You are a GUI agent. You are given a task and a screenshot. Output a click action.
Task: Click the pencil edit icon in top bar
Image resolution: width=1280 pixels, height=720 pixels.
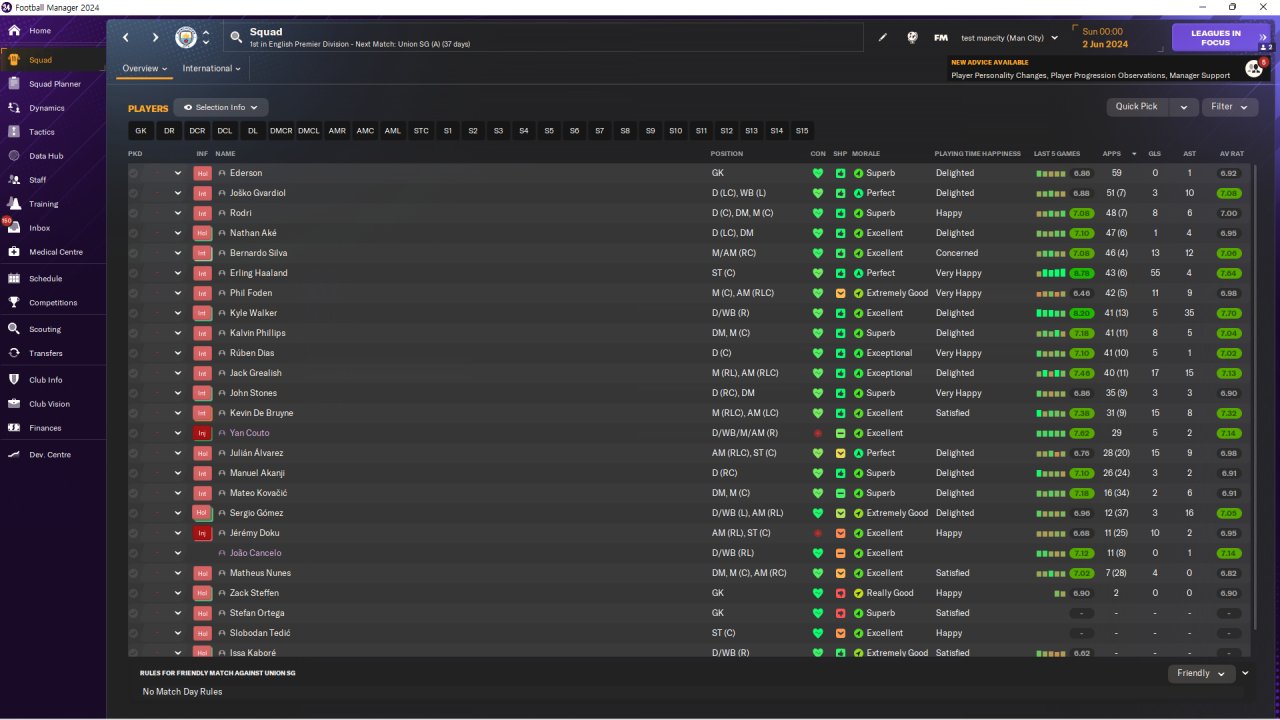(883, 38)
